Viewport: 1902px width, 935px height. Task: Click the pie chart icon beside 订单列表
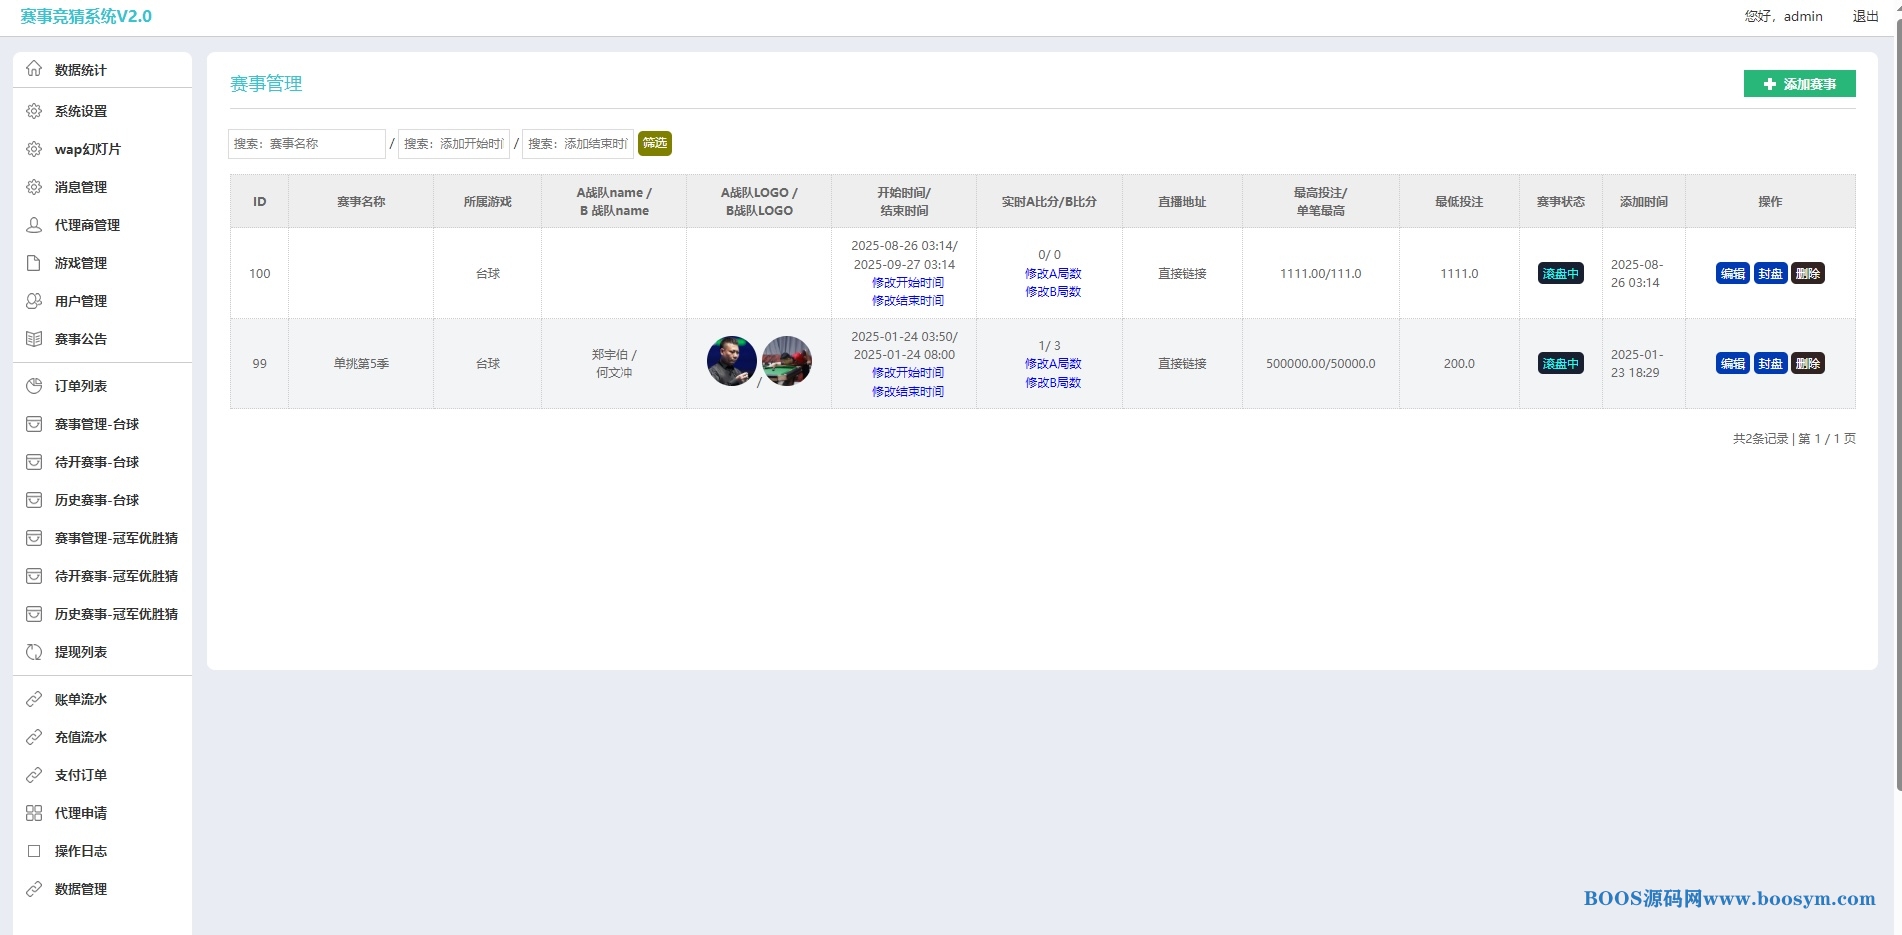(x=34, y=386)
